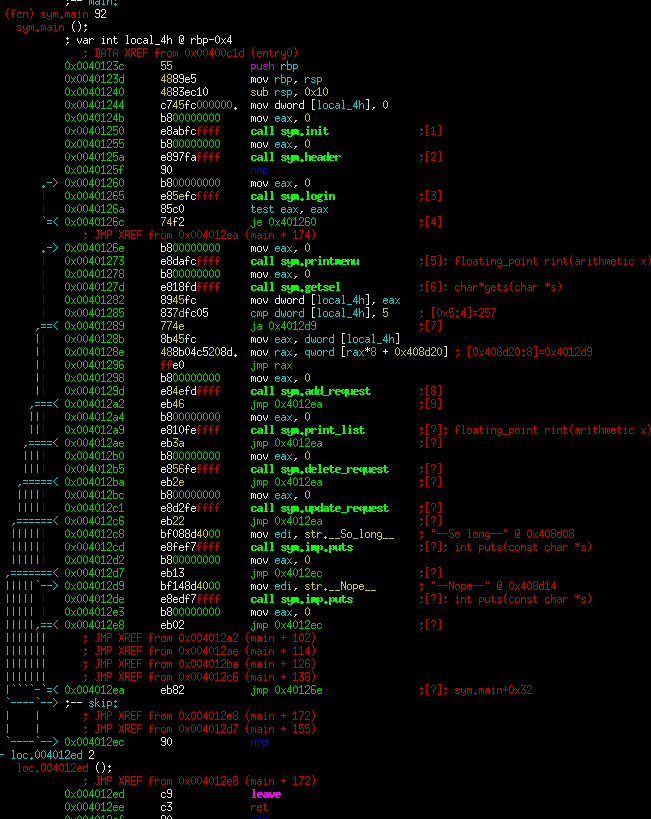Click the ';[9]' reference marker
The height and width of the screenshot is (819, 651).
tap(431, 404)
